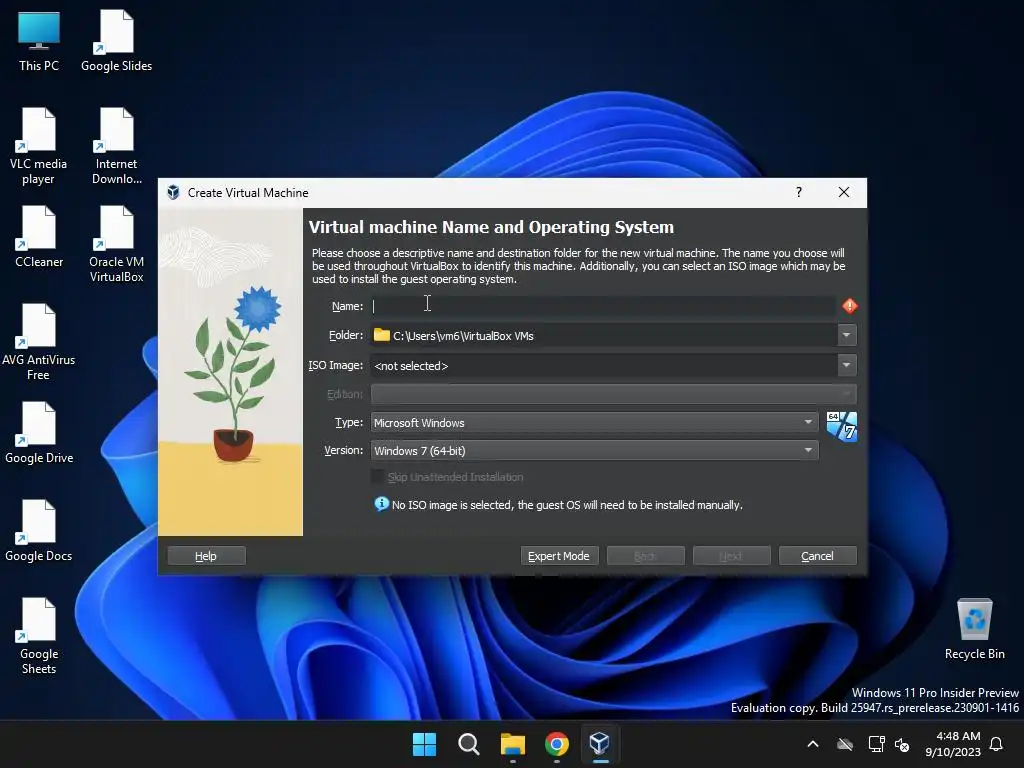Screen dimensions: 1024x768
Task: Click the No ISO image is selected message
Action: pos(567,505)
